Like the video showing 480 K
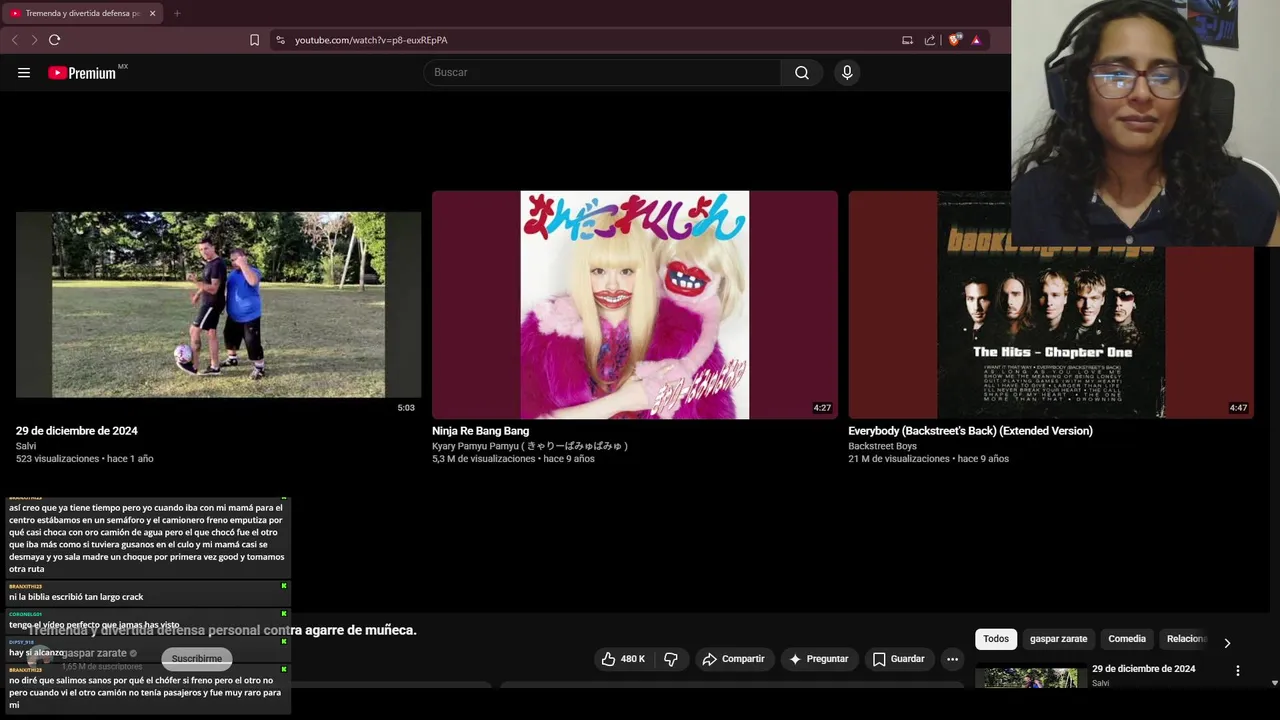Viewport: 1280px width, 720px height. 623,659
